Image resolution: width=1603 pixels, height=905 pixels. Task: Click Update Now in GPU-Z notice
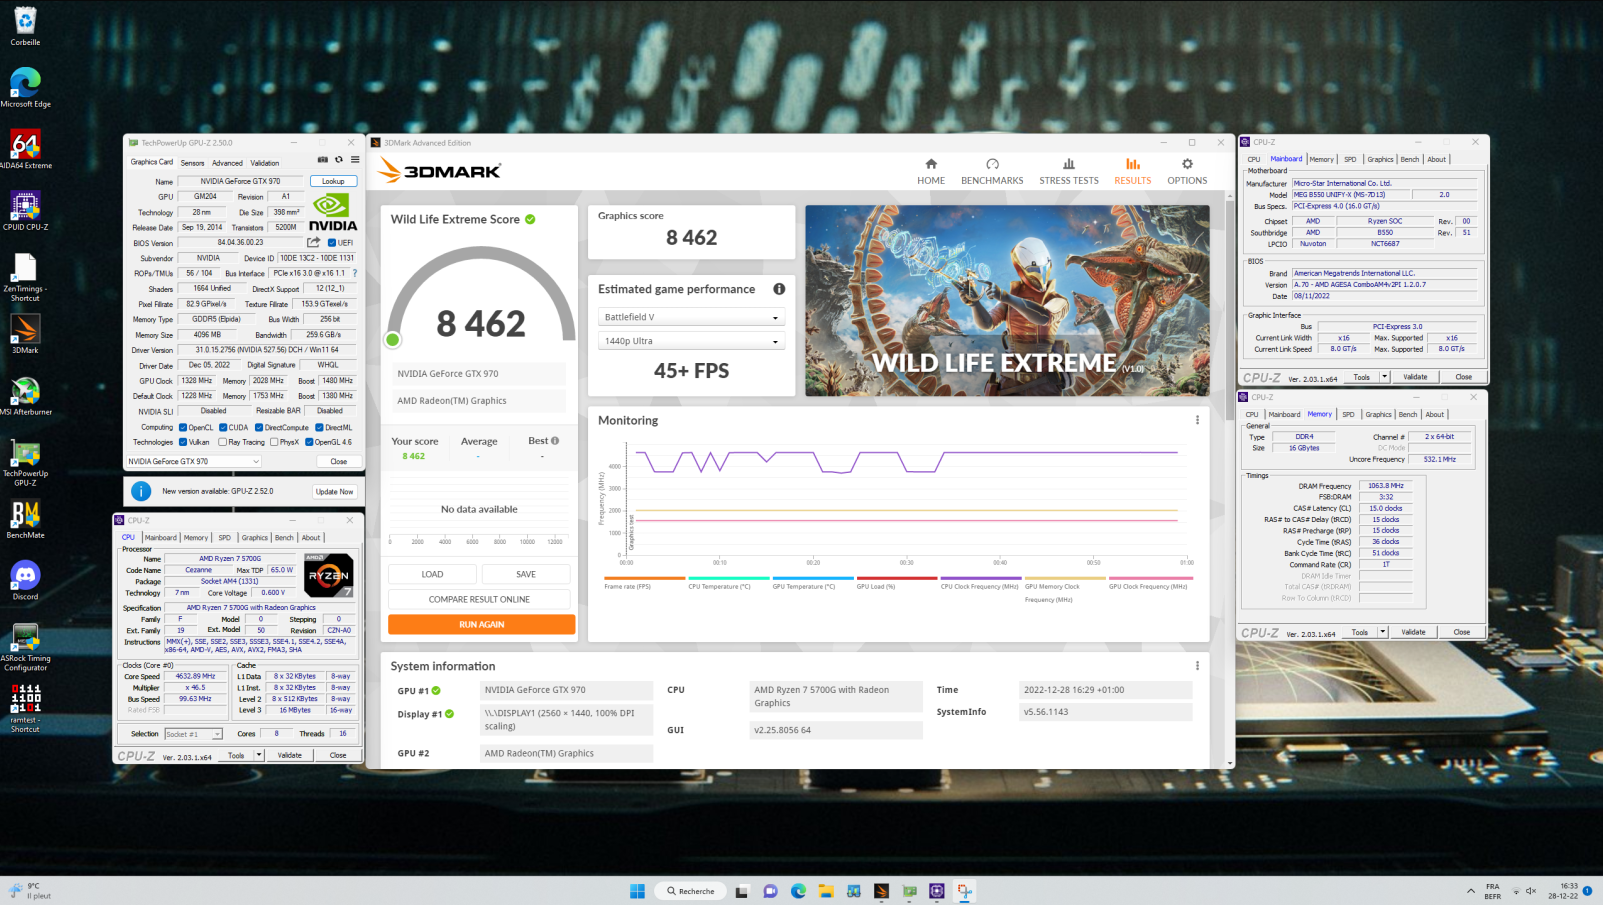click(334, 491)
